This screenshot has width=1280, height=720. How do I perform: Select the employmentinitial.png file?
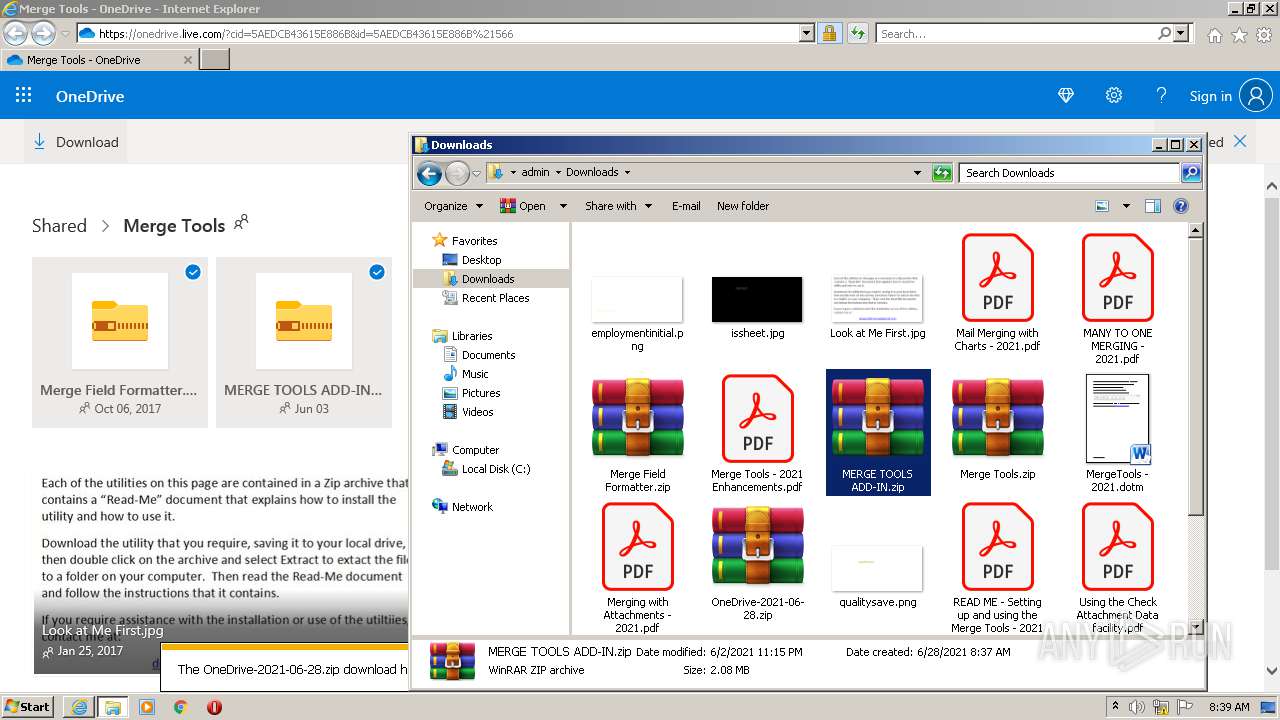point(637,314)
